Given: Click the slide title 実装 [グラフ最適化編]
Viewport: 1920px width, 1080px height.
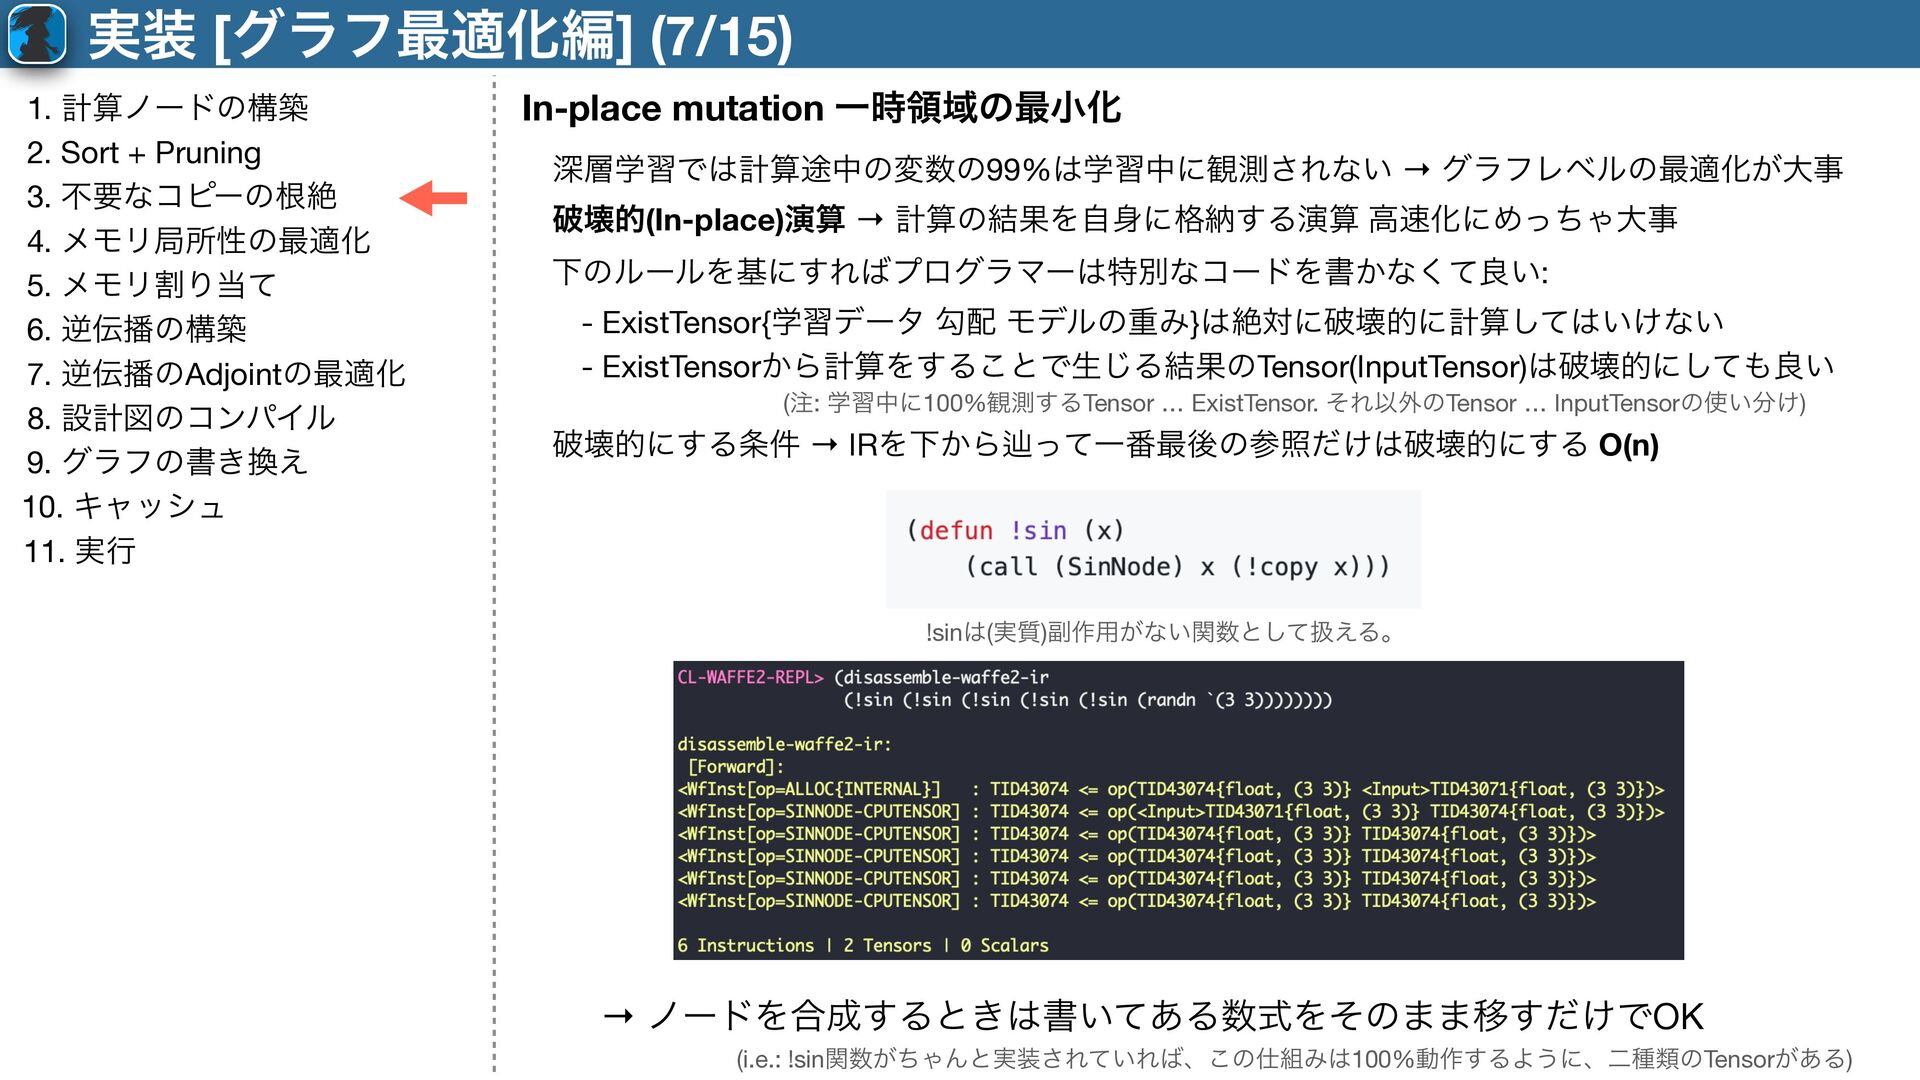Looking at the screenshot, I should [x=440, y=36].
